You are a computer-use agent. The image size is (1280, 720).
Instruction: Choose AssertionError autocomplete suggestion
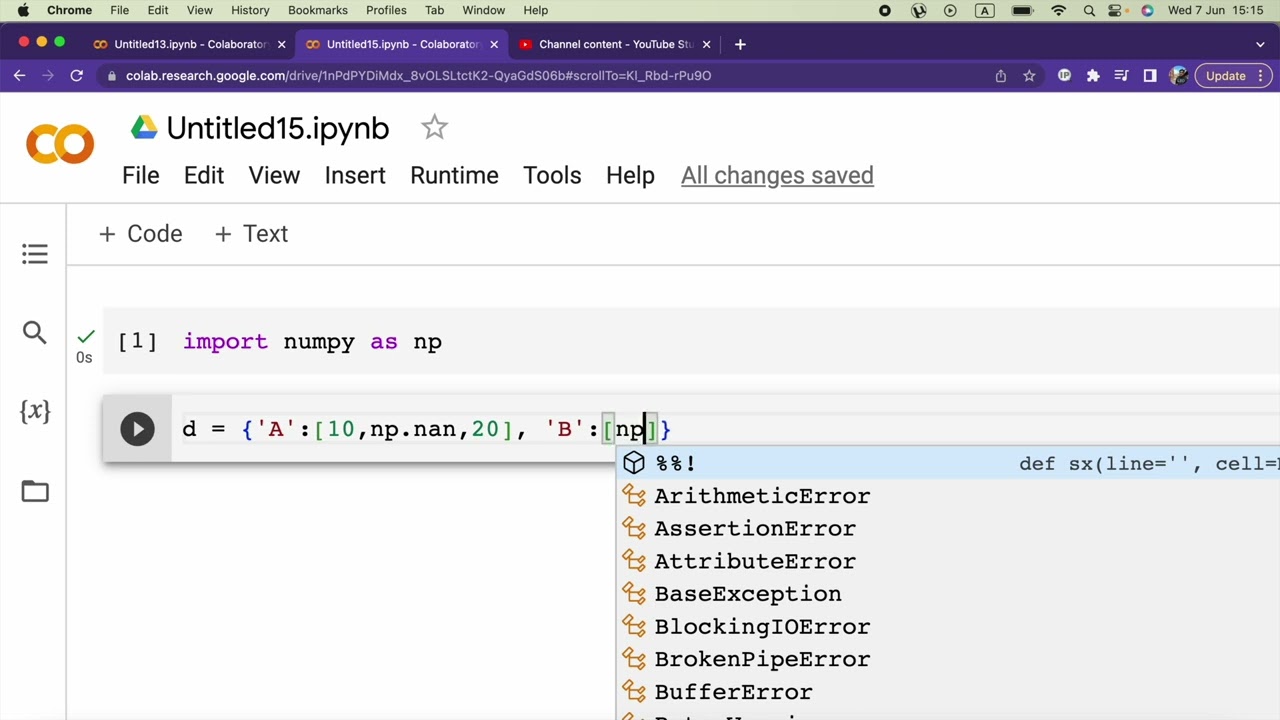coord(948,528)
